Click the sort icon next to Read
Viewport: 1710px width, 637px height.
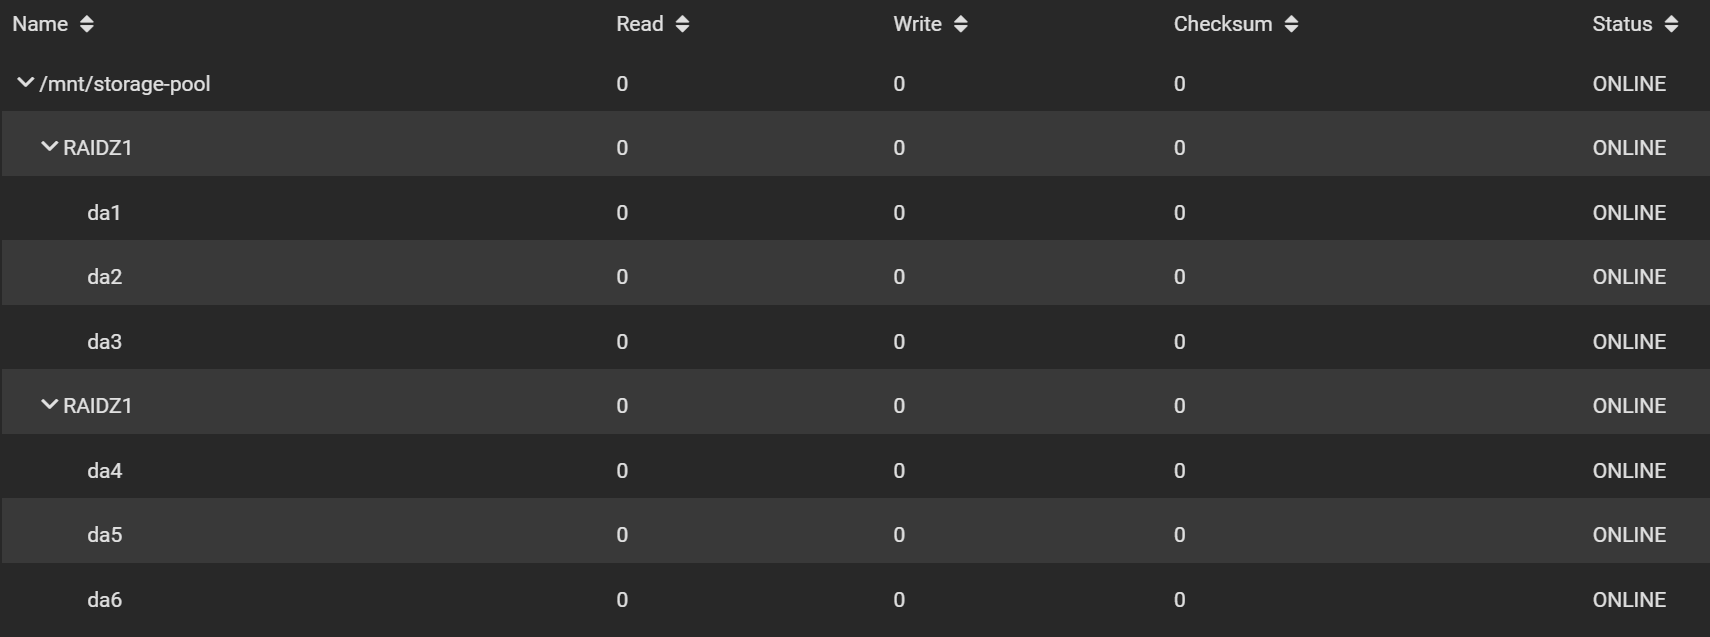coord(682,24)
